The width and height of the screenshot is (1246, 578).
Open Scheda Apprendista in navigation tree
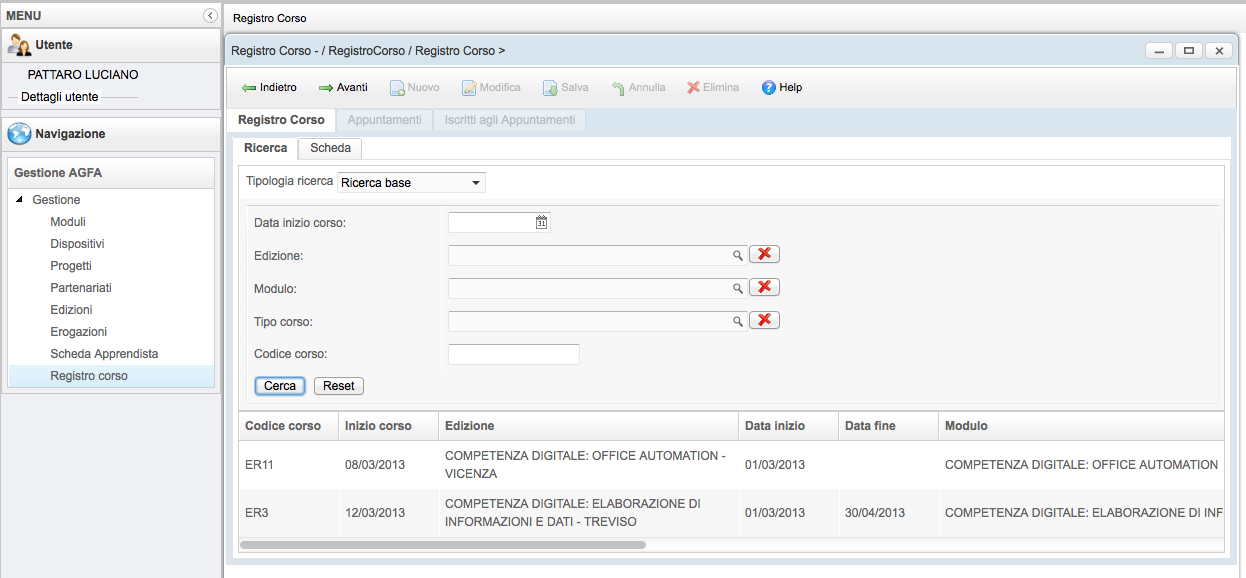coord(104,354)
